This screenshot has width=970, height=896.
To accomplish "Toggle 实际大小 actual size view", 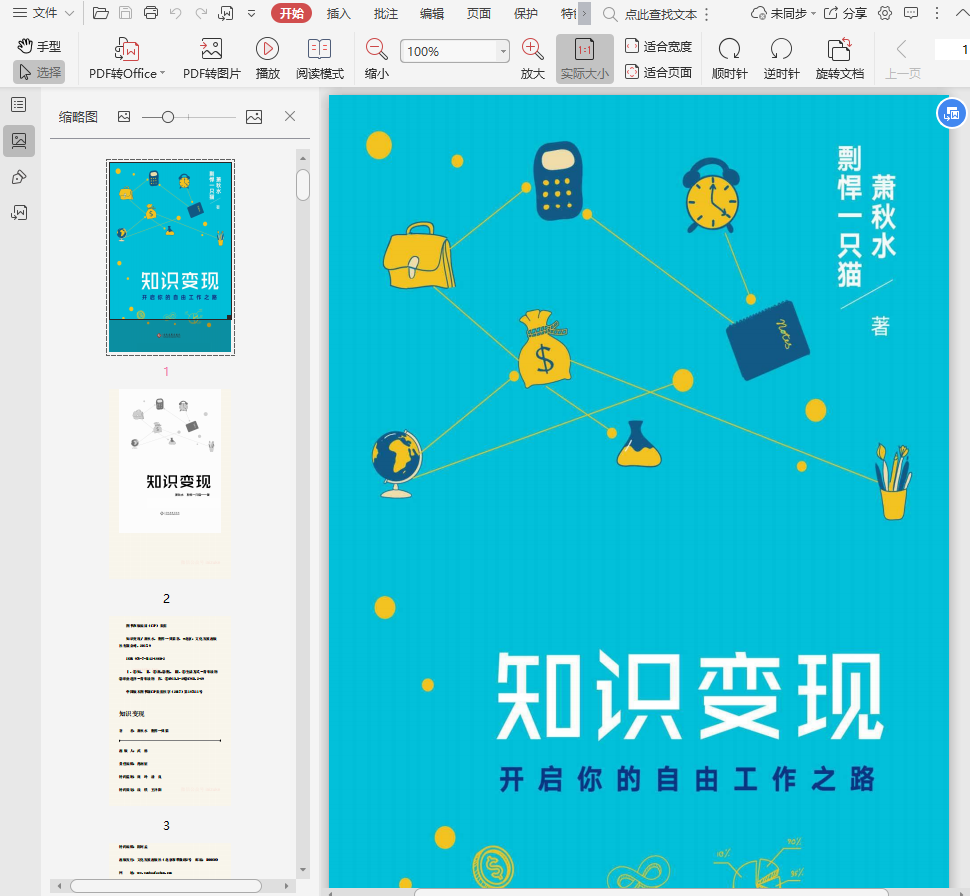I will click(585, 59).
